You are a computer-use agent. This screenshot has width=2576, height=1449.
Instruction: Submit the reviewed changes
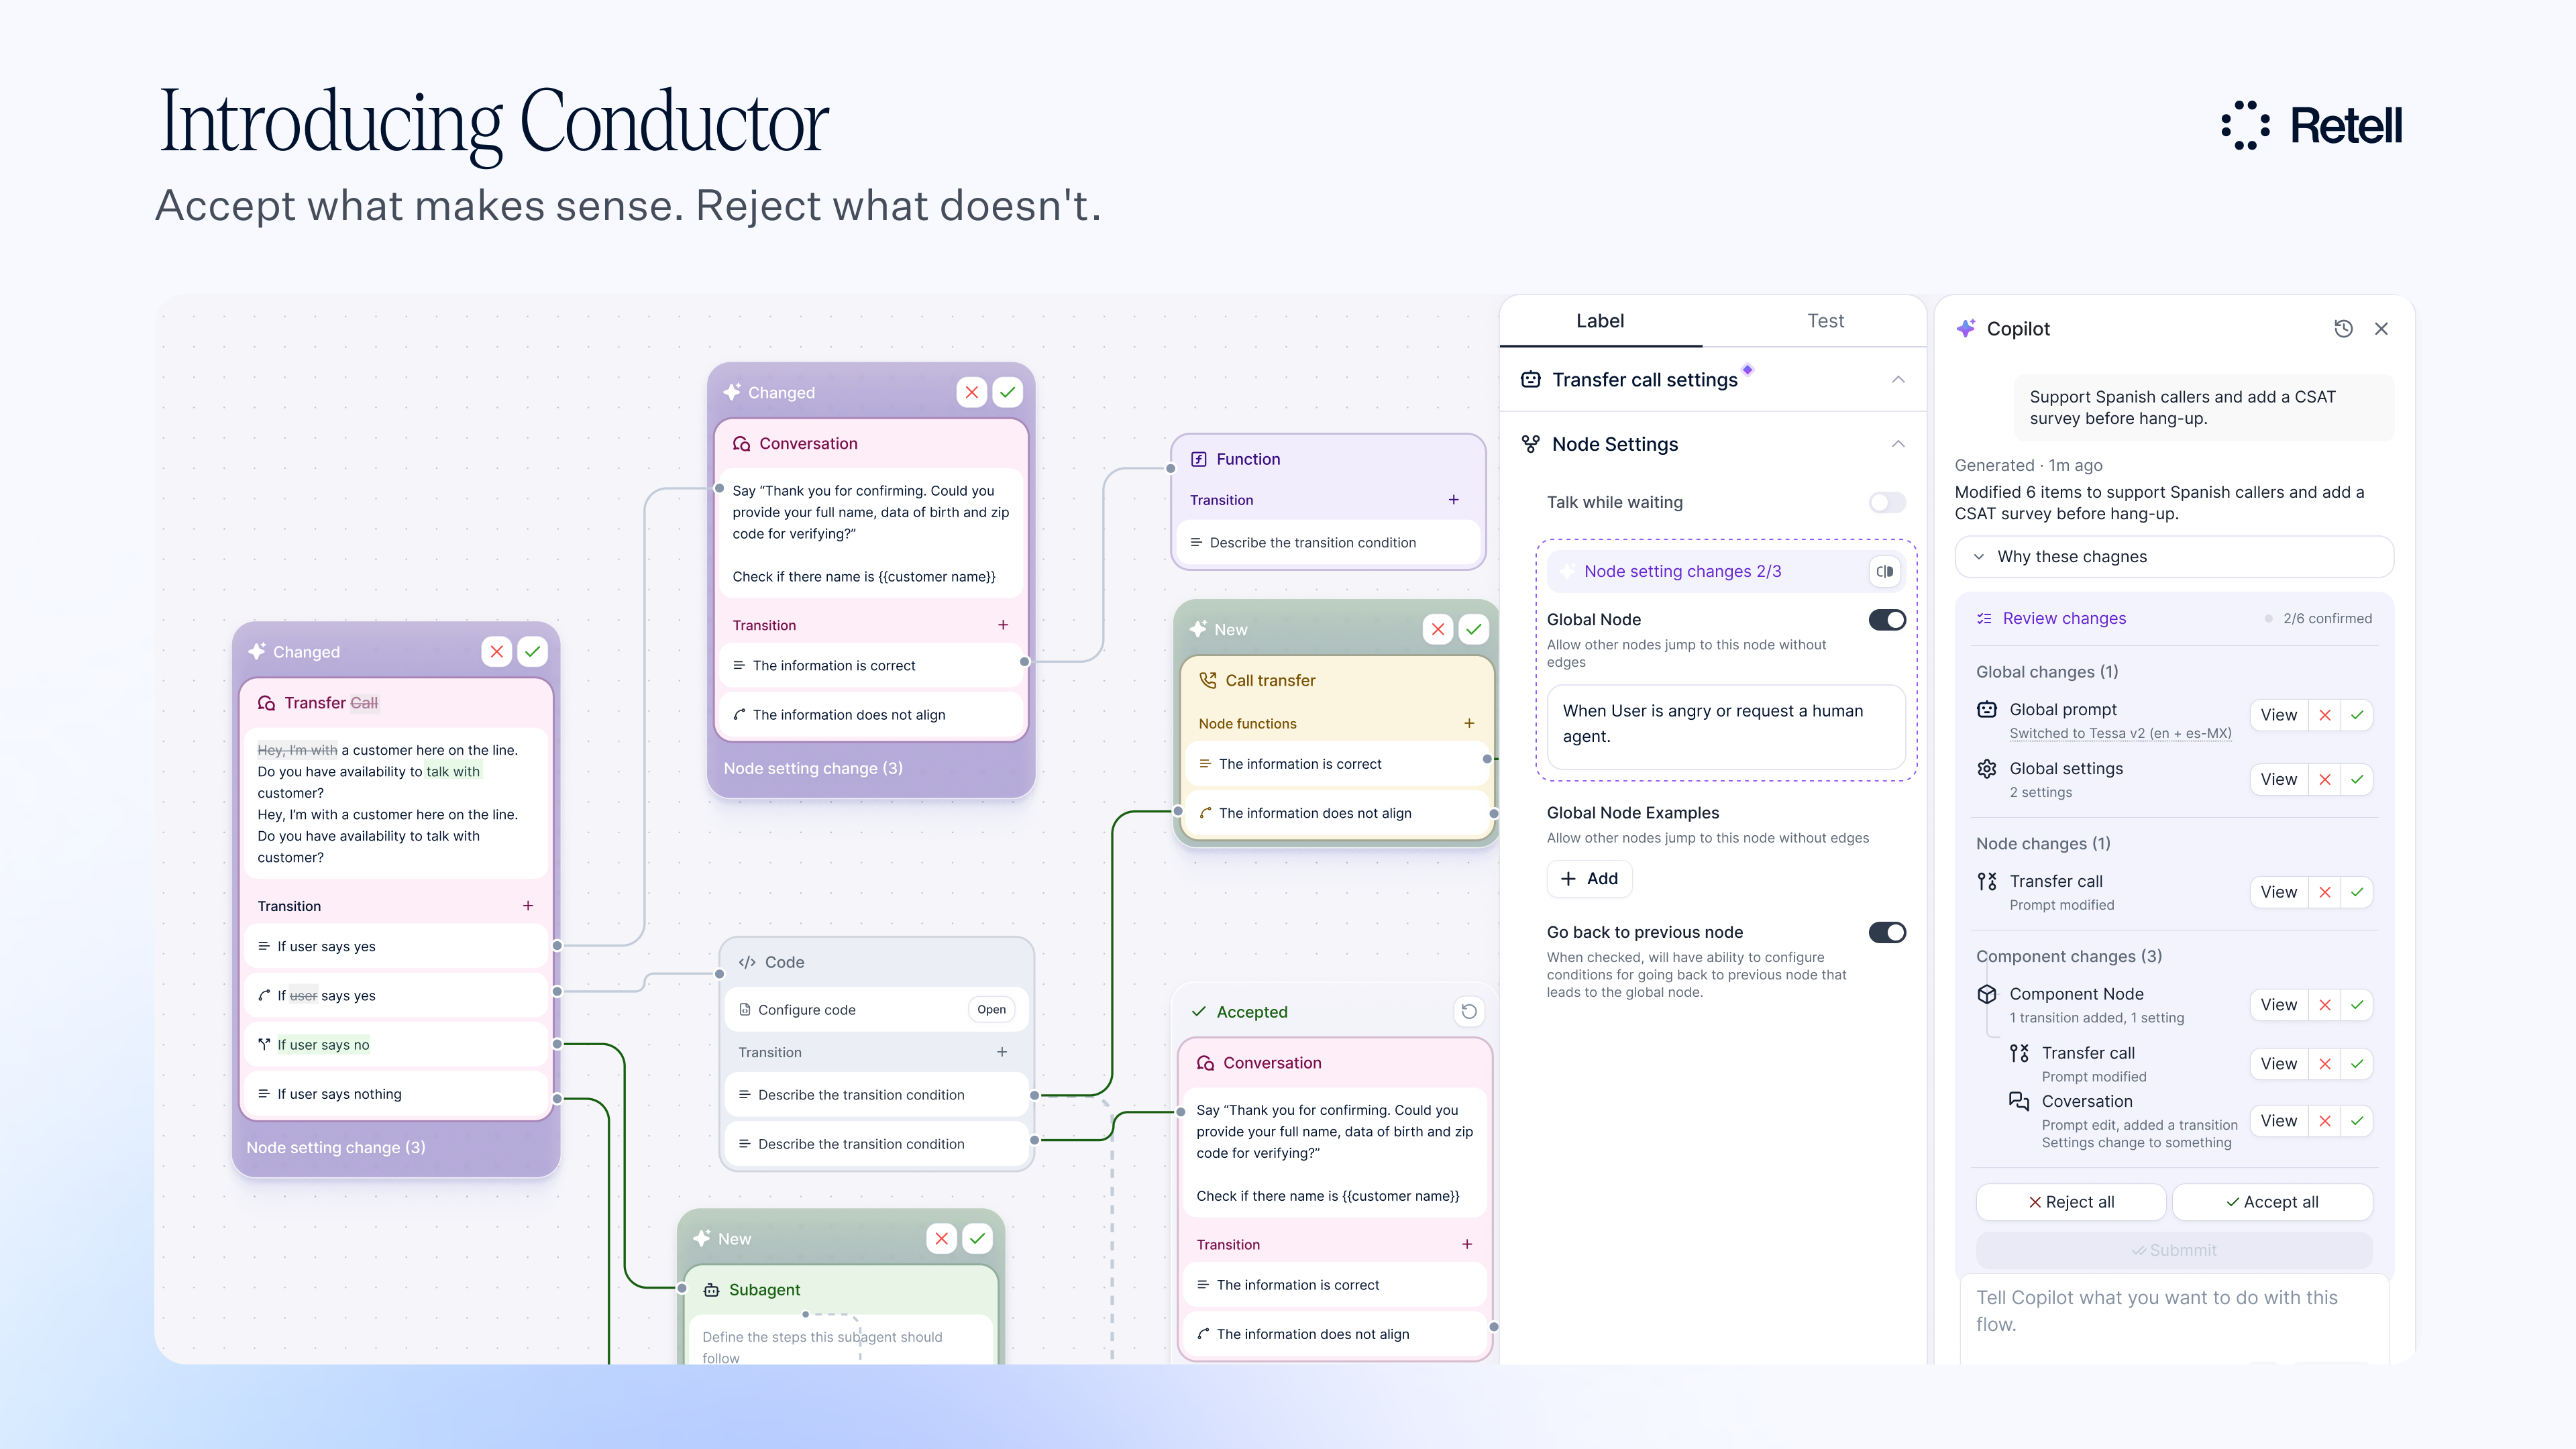pyautogui.click(x=2174, y=1250)
